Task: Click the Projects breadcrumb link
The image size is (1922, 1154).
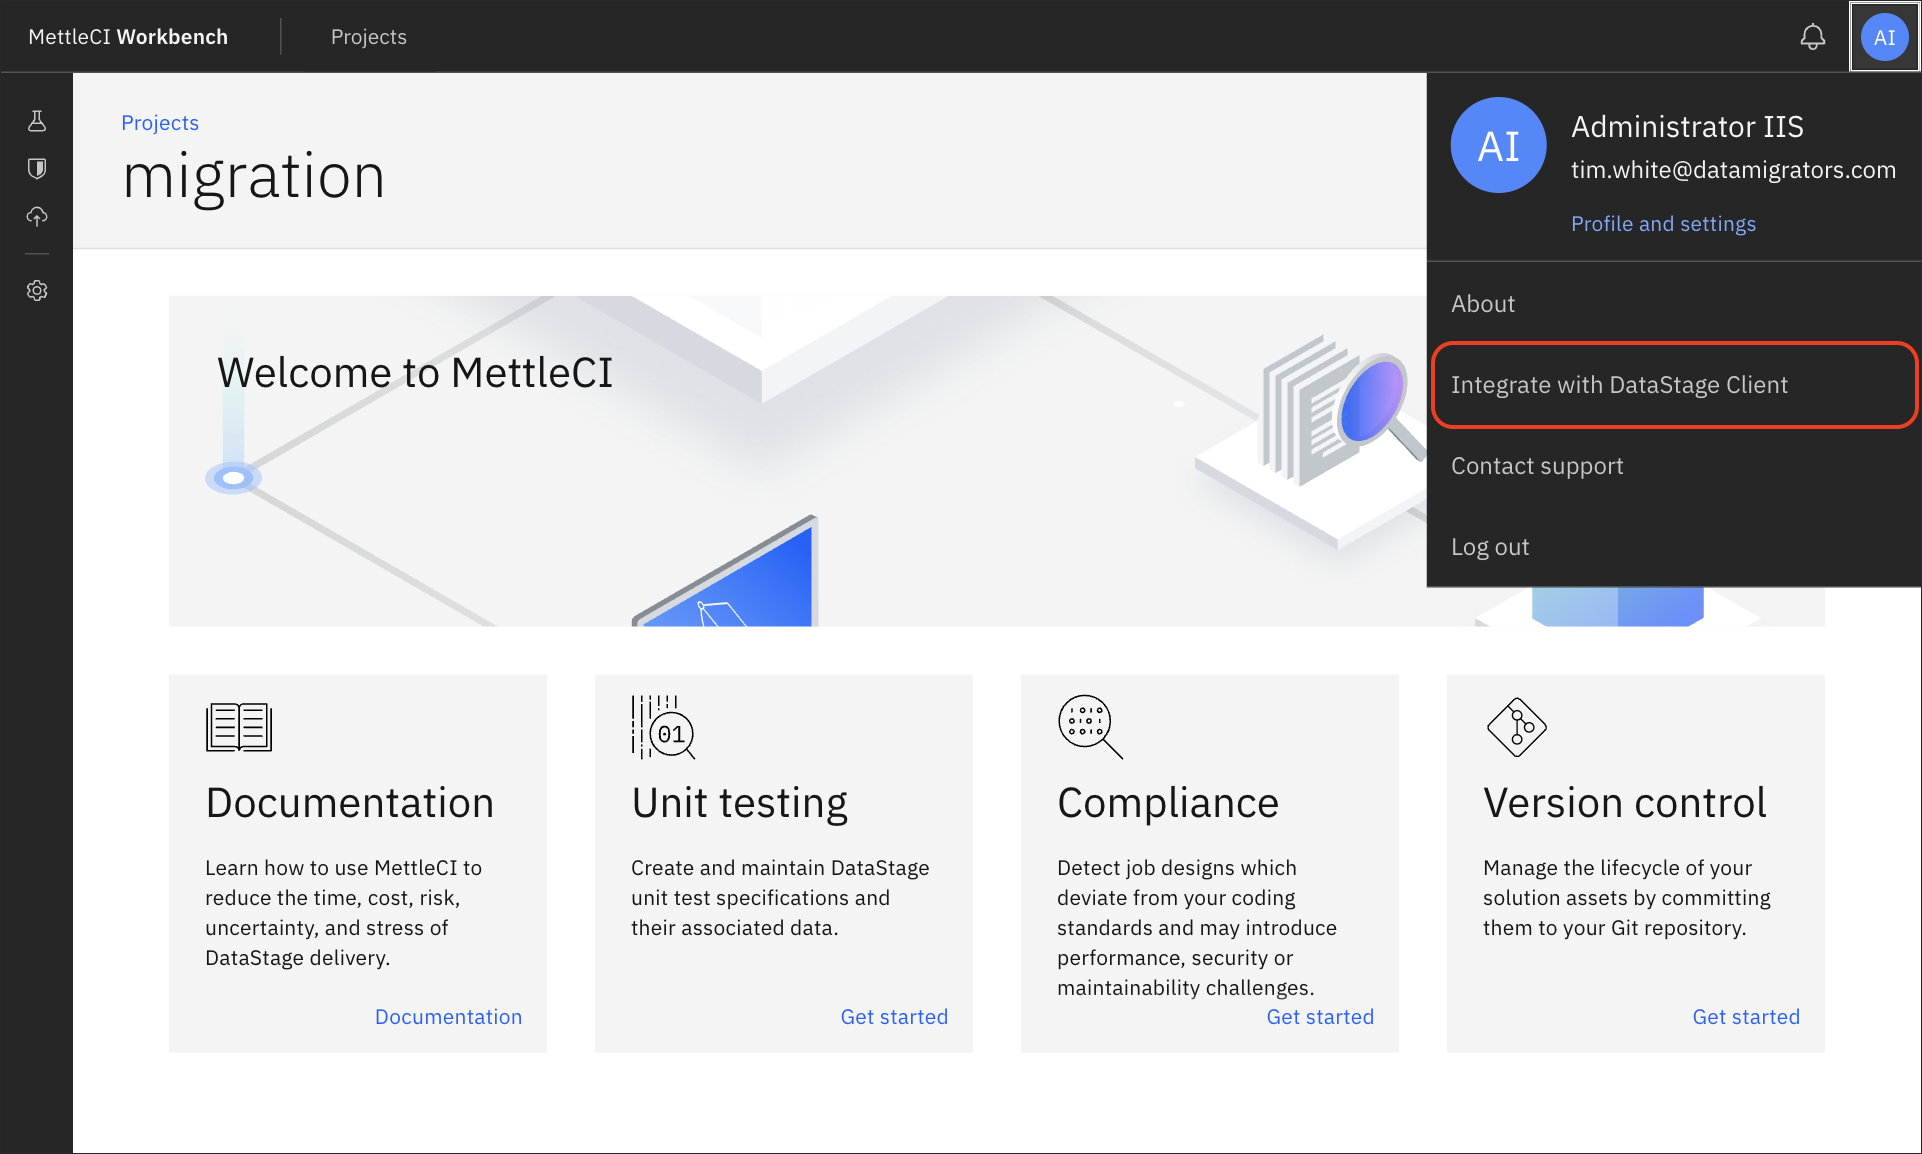Action: click(x=160, y=123)
